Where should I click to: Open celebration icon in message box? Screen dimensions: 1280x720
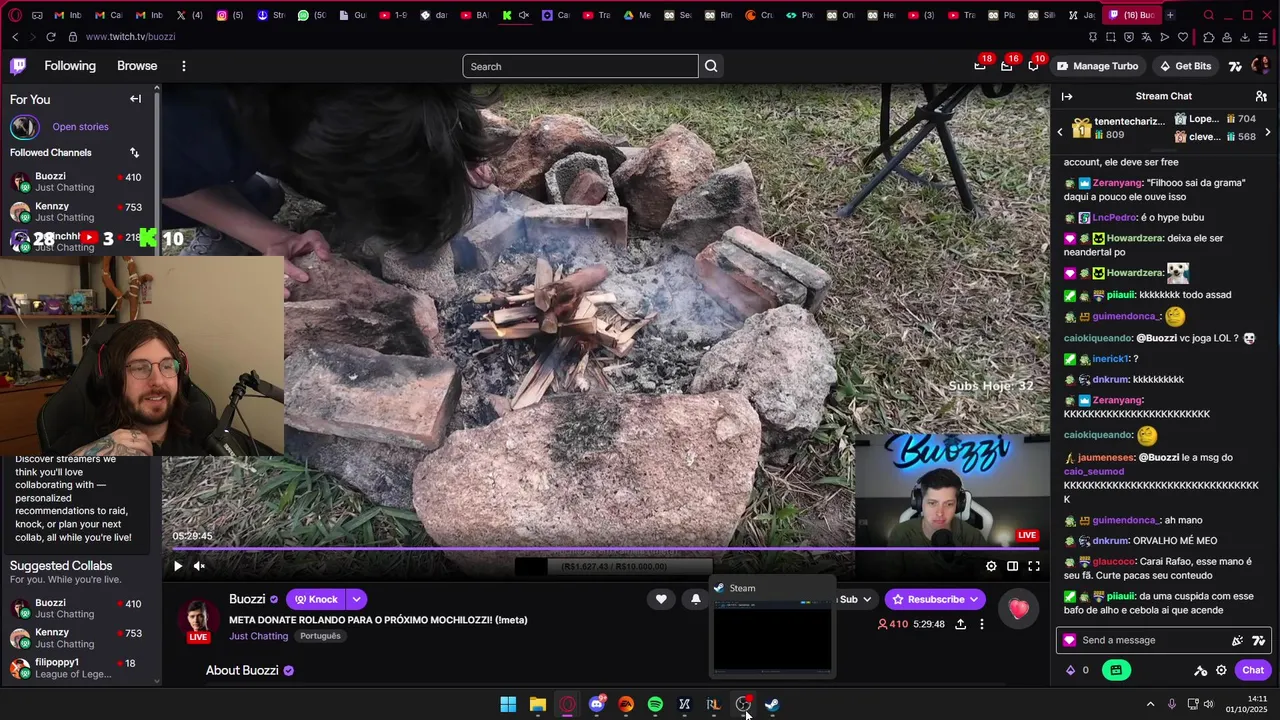click(1237, 640)
